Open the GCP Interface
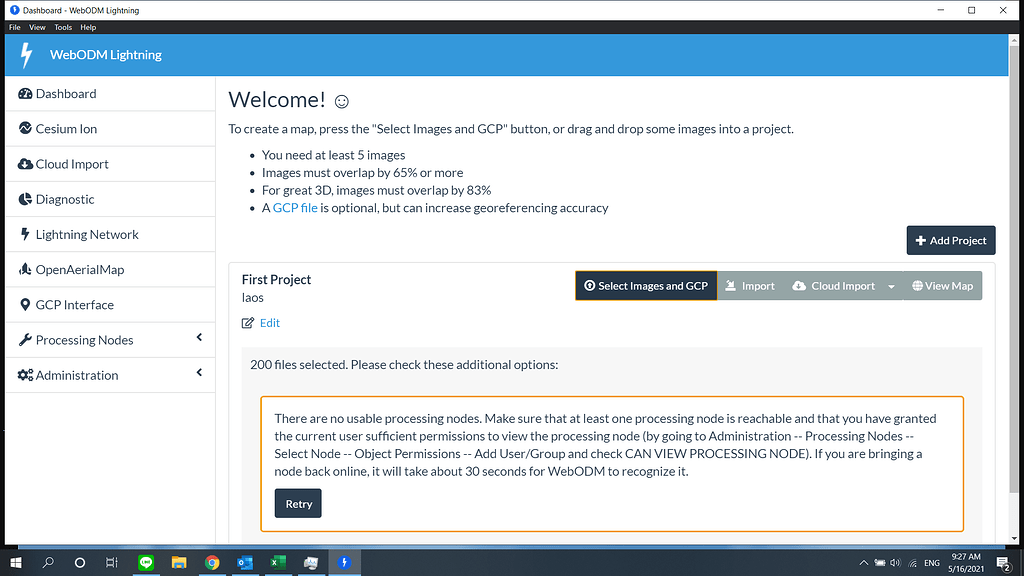The image size is (1024, 576). (23, 303)
